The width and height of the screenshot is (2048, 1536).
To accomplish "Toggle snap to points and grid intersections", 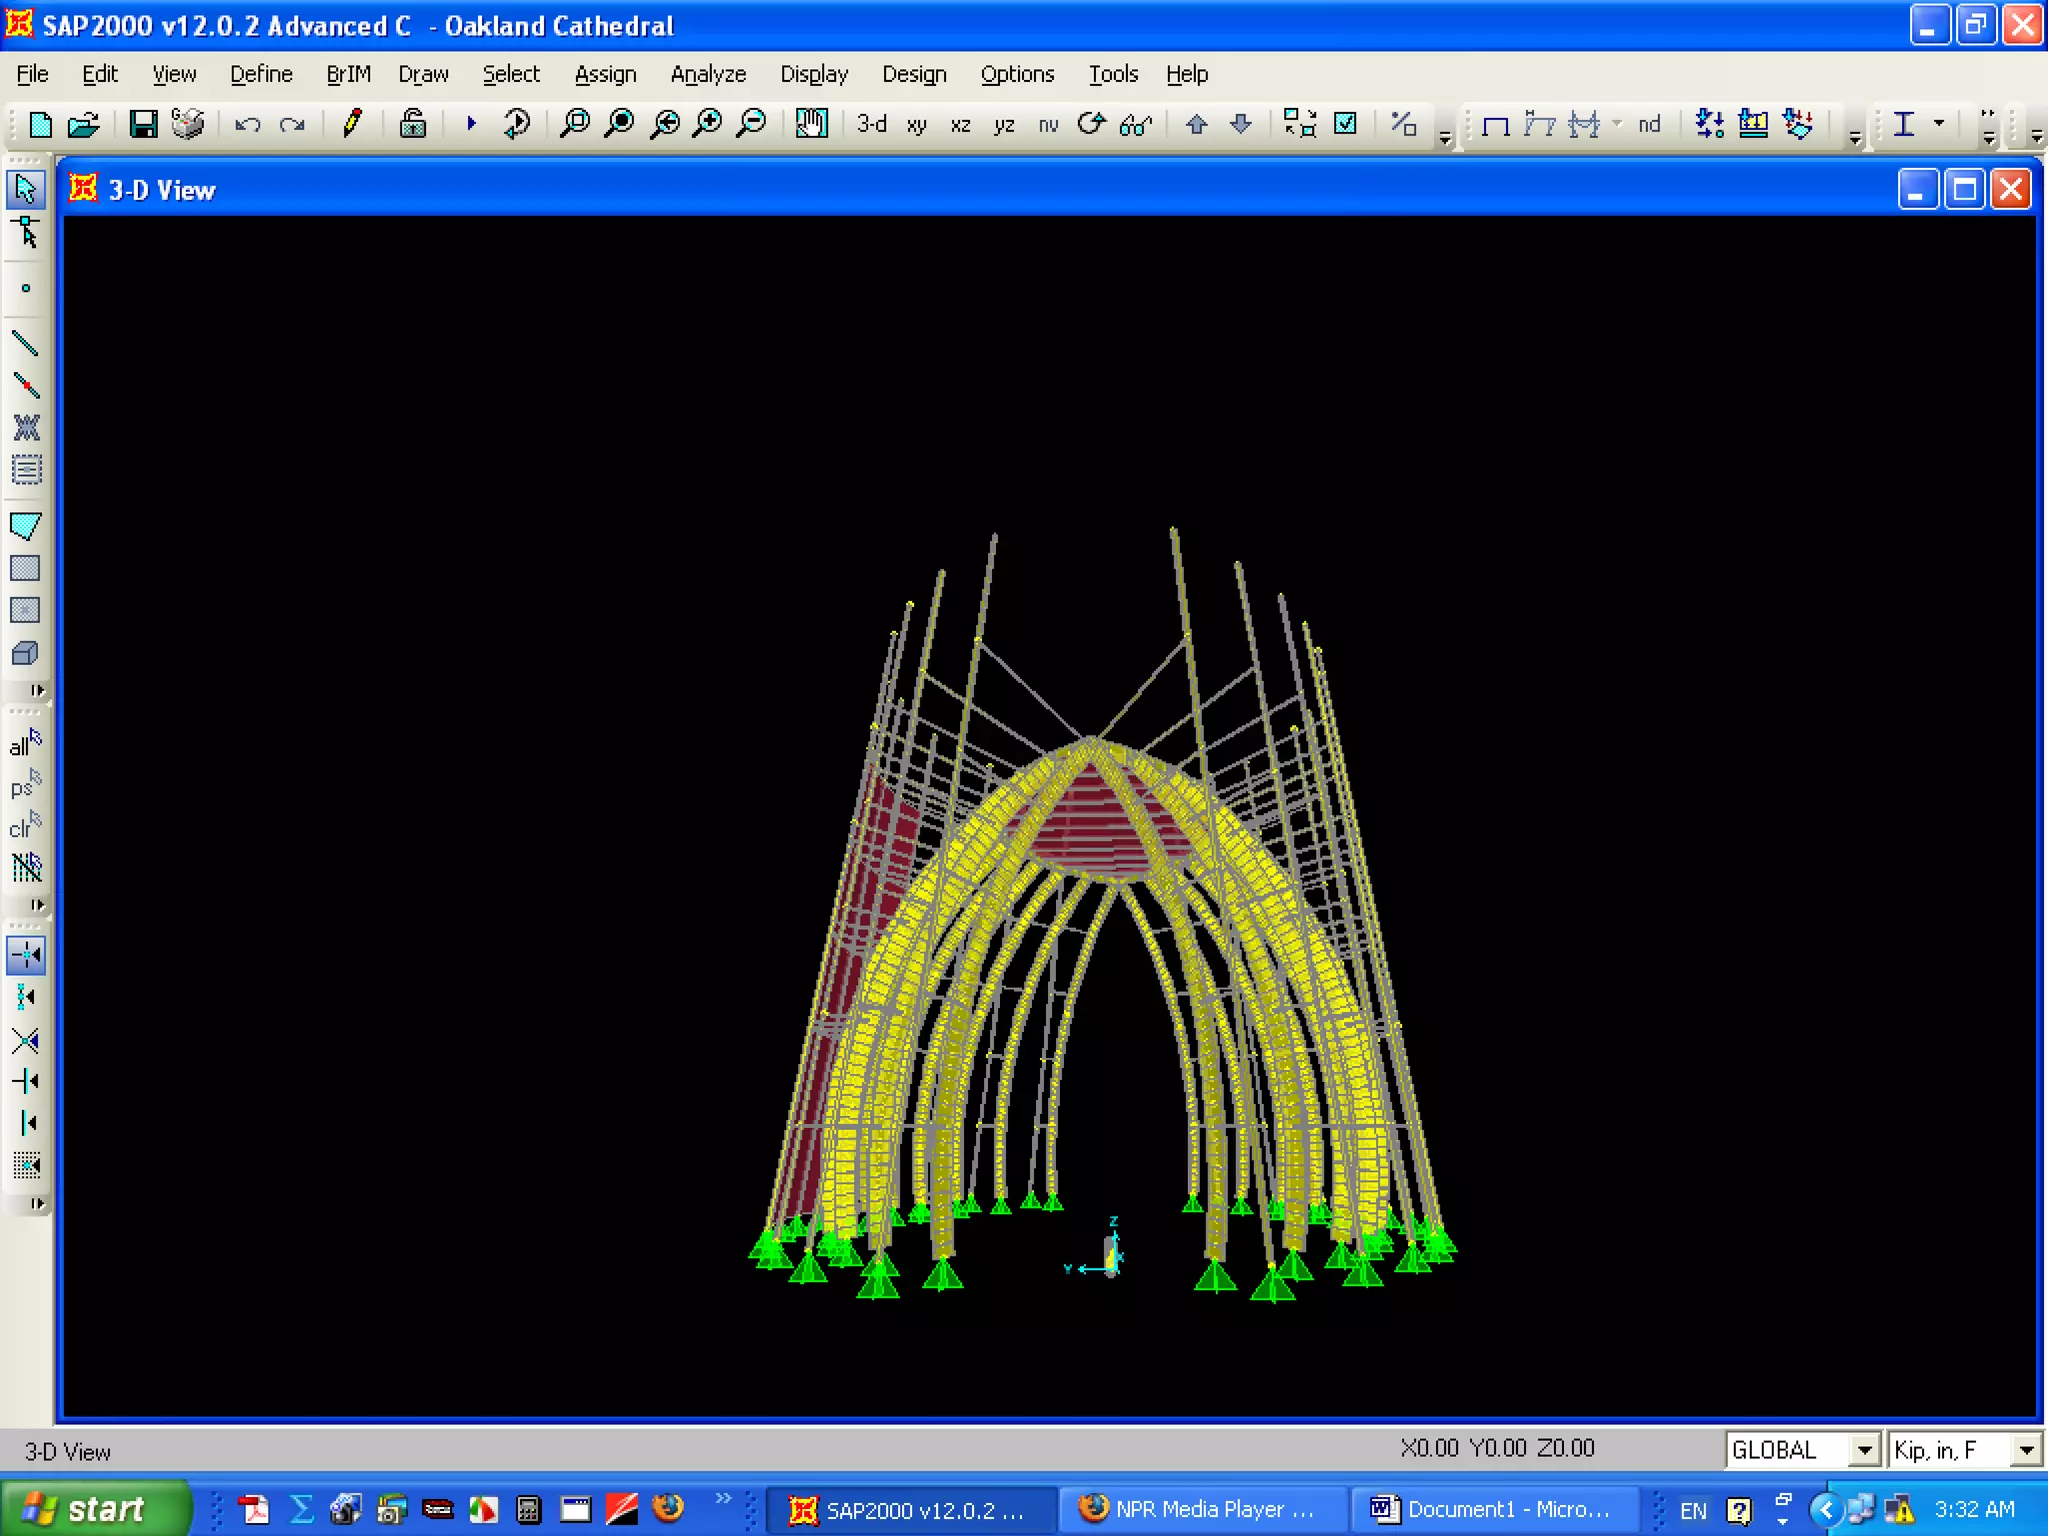I will click(x=26, y=955).
